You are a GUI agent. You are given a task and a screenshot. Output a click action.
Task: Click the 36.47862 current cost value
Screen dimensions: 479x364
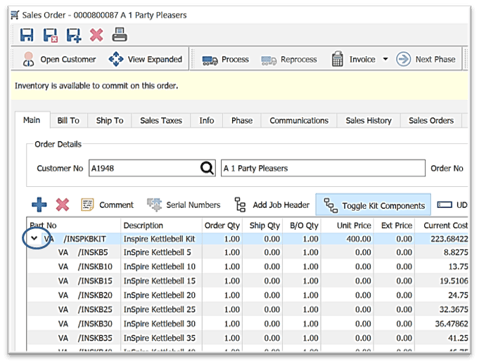451,324
